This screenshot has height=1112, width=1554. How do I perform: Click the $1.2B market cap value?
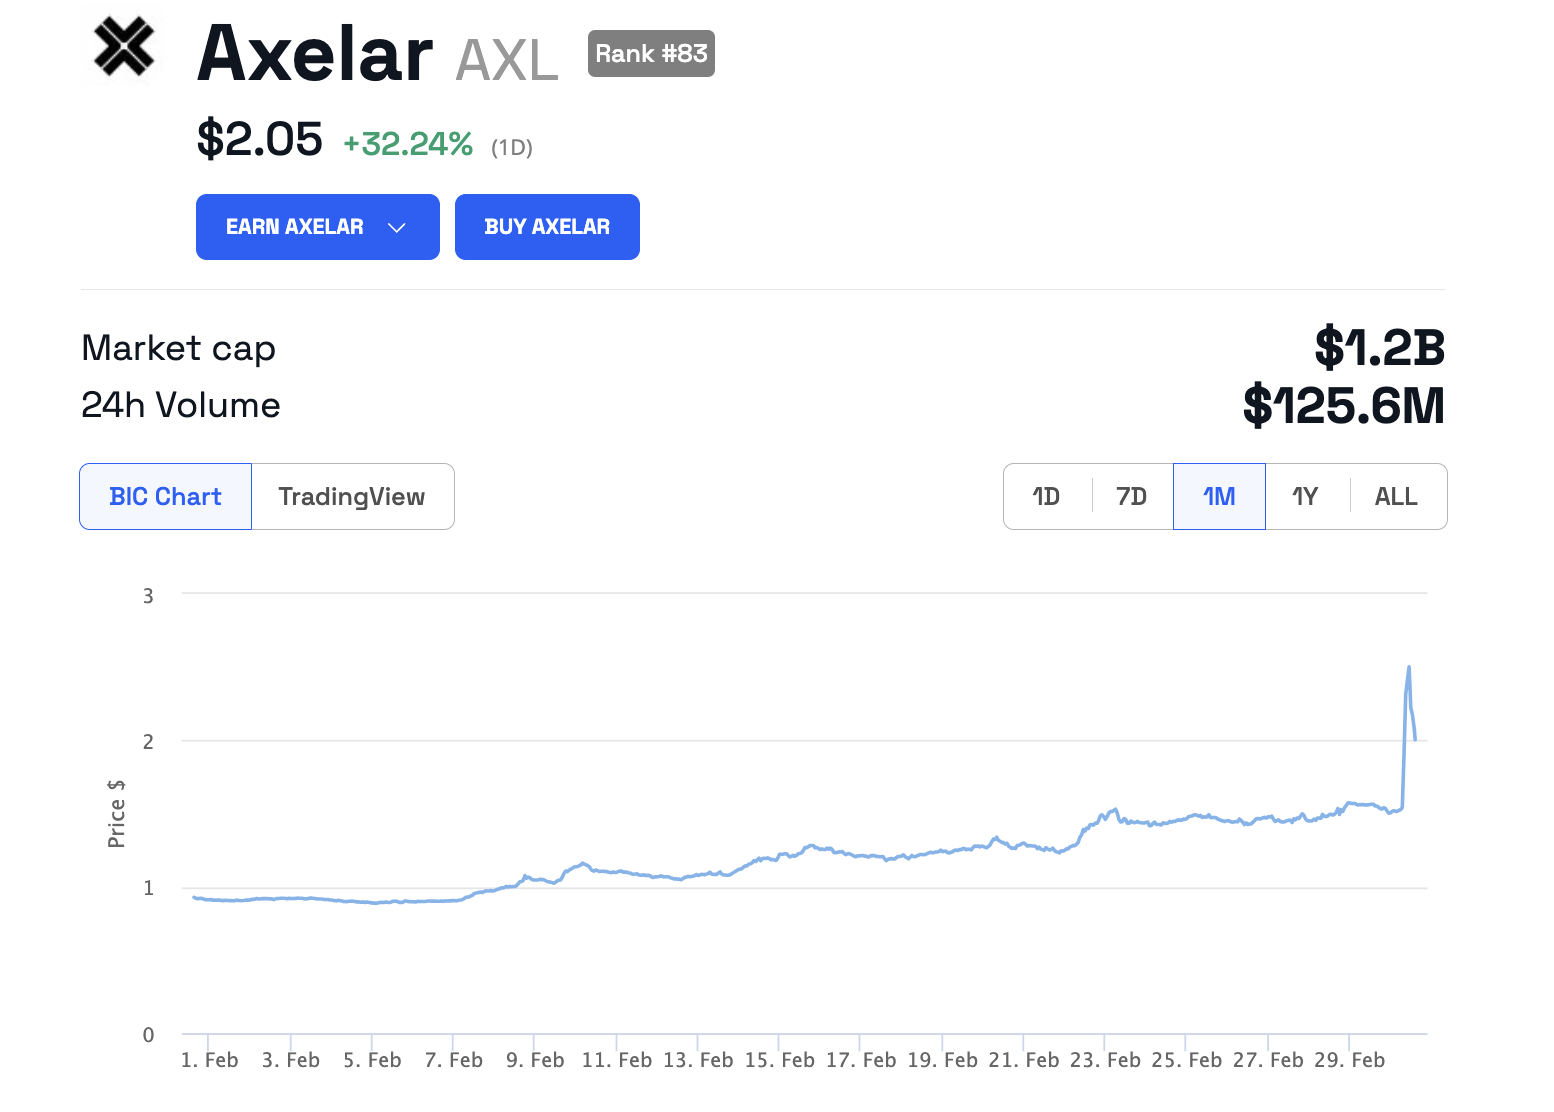click(x=1379, y=348)
